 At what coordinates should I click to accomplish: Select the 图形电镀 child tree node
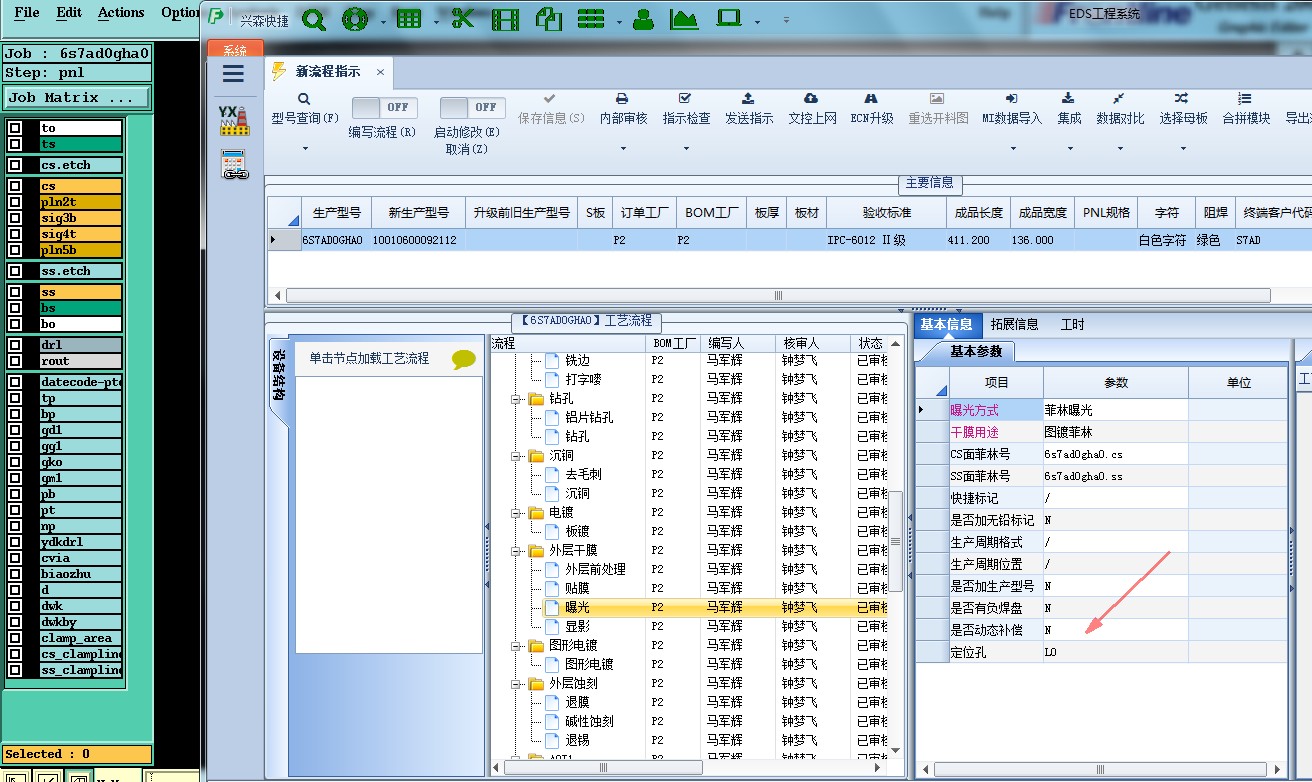click(588, 664)
